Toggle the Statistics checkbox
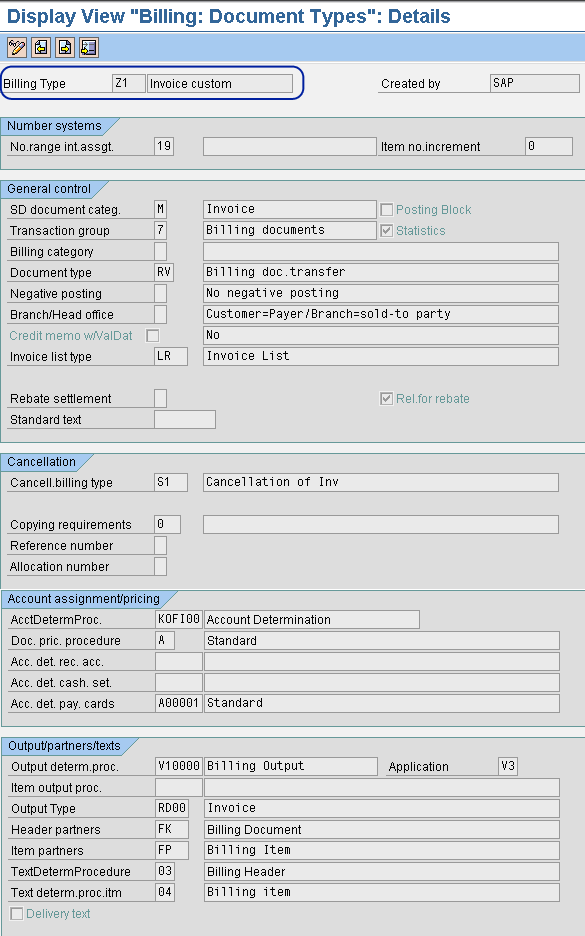This screenshot has height=936, width=585. pyautogui.click(x=387, y=230)
